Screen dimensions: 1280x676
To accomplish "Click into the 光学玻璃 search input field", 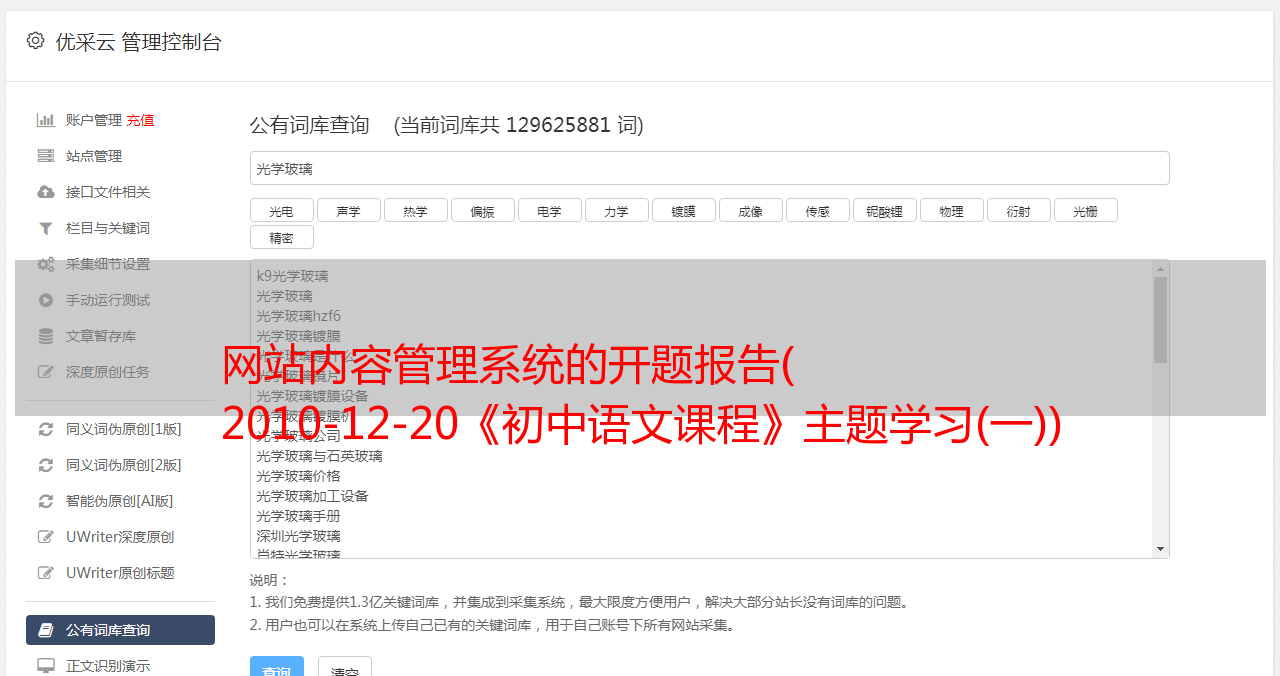I will tap(710, 168).
